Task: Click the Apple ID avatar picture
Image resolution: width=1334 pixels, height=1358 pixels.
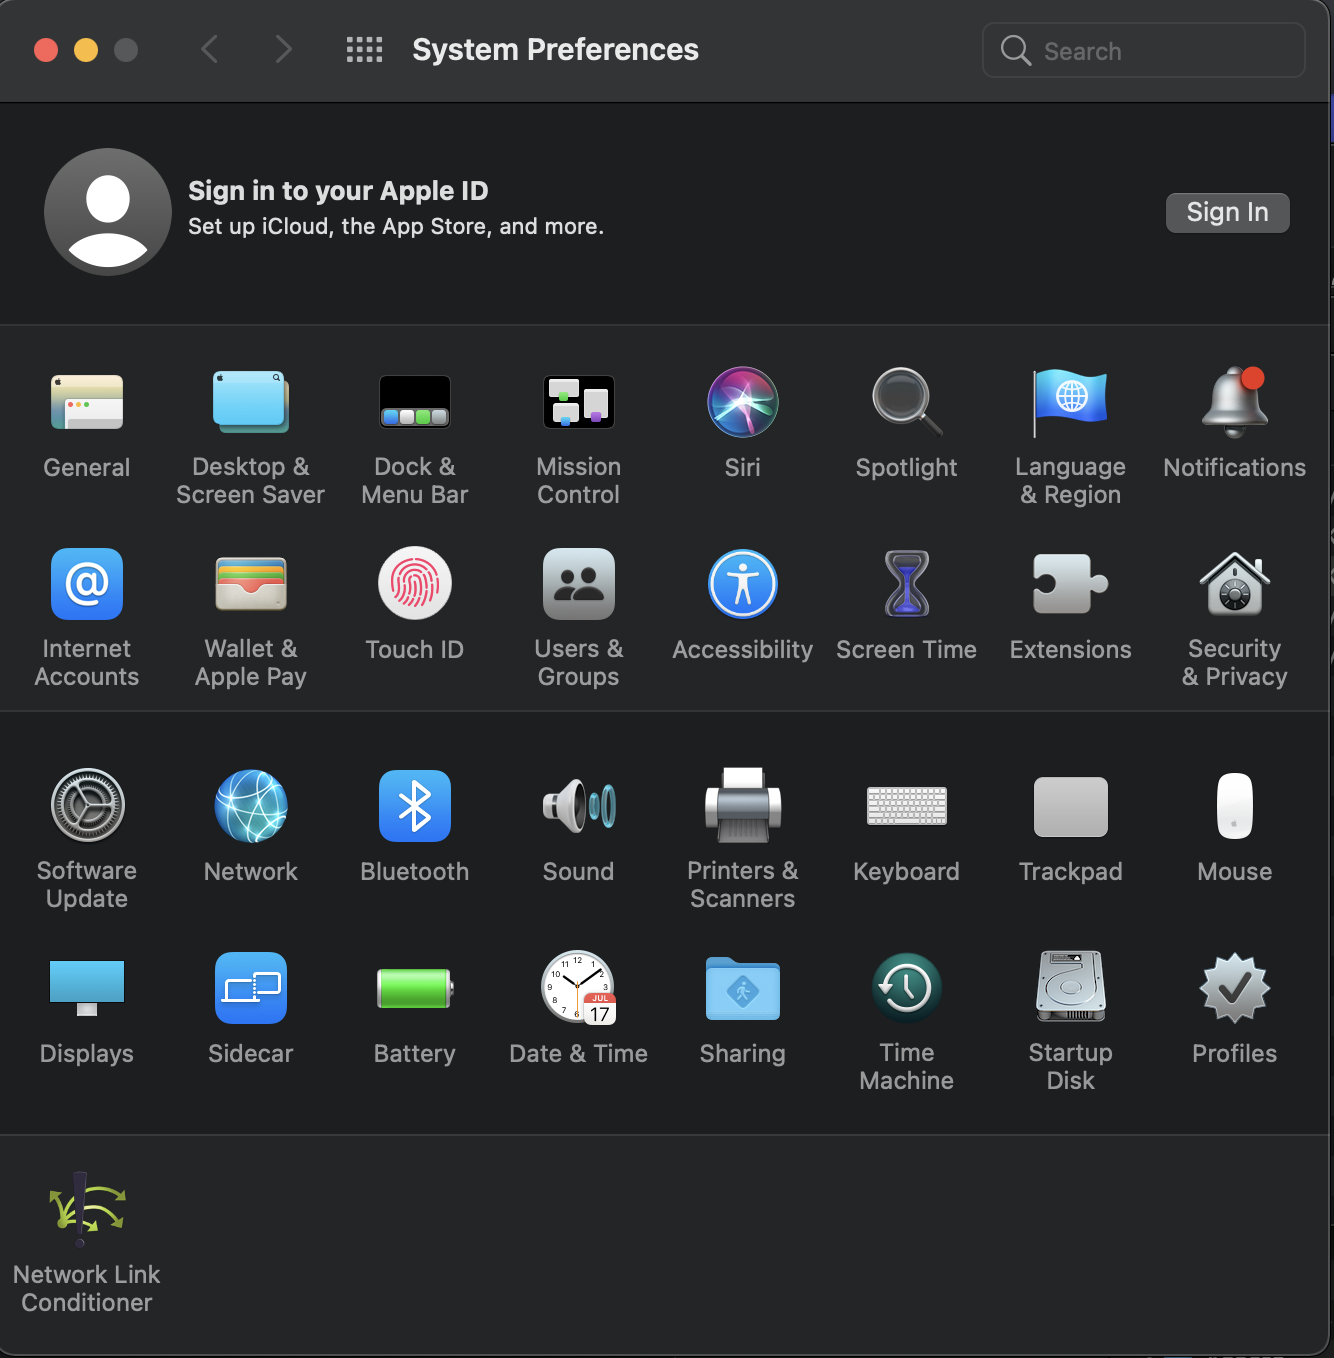Action: tap(107, 211)
